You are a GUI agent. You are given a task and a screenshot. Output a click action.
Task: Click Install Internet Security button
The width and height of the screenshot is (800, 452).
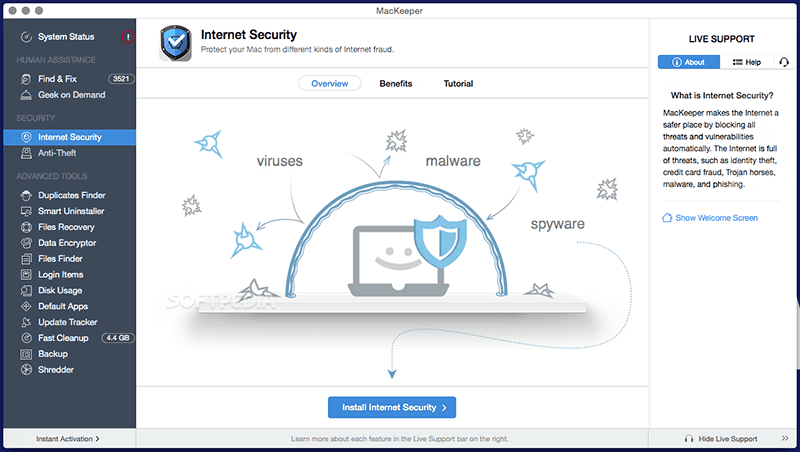[392, 407]
